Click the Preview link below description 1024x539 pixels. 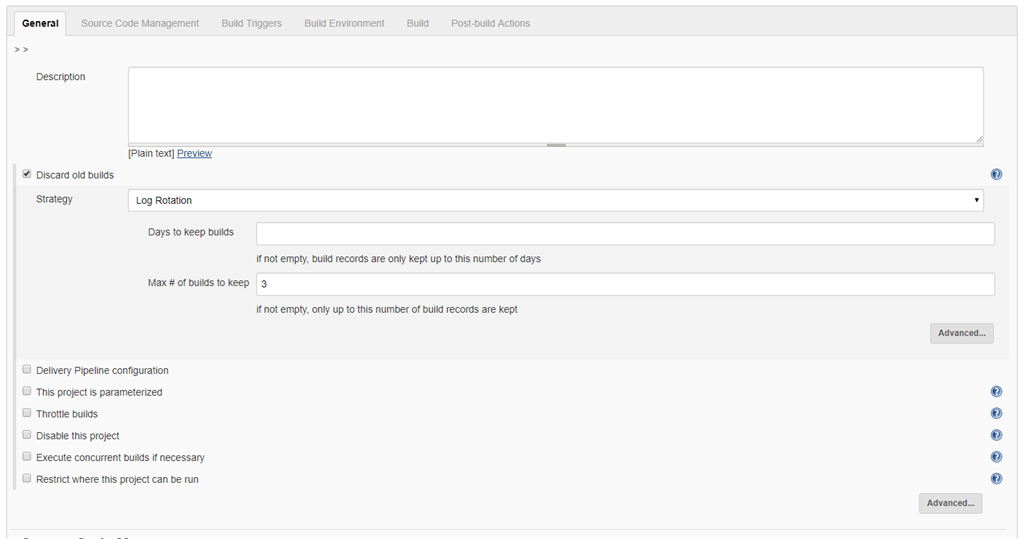click(x=194, y=154)
